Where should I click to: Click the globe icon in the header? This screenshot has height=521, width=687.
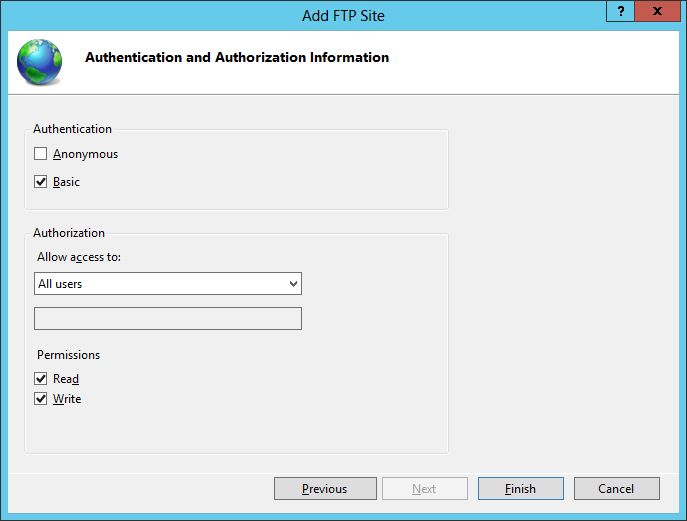coord(39,61)
